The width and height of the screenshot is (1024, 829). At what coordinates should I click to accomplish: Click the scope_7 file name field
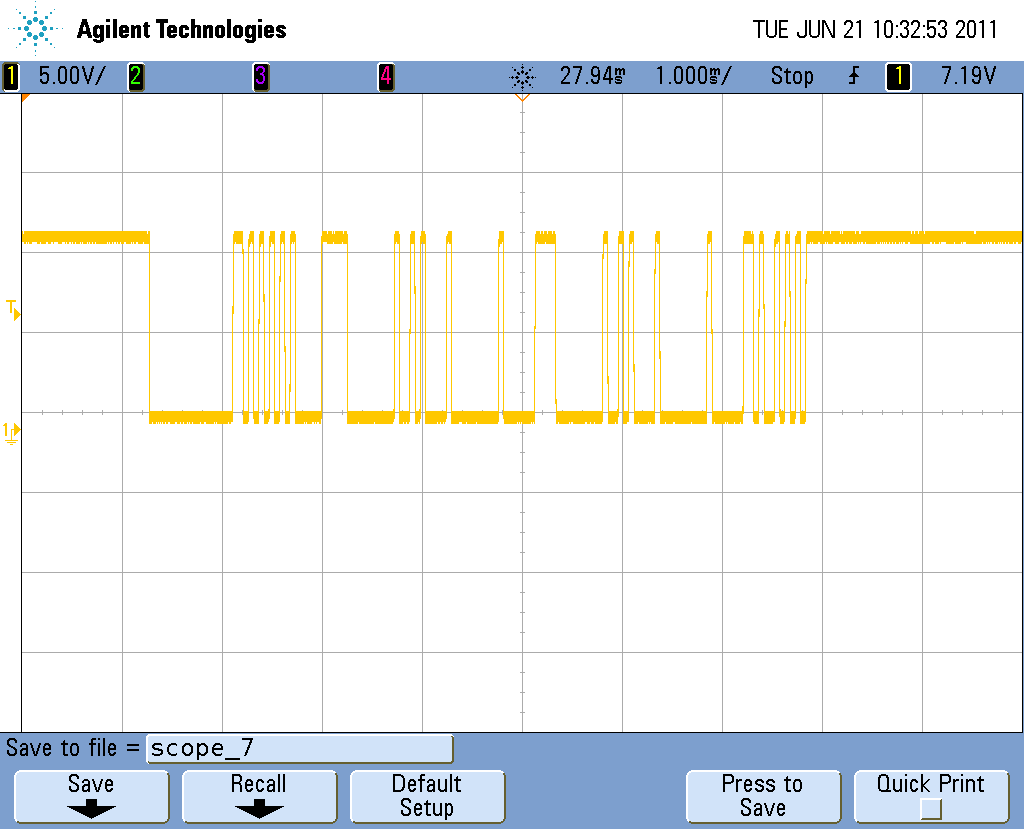tap(300, 749)
